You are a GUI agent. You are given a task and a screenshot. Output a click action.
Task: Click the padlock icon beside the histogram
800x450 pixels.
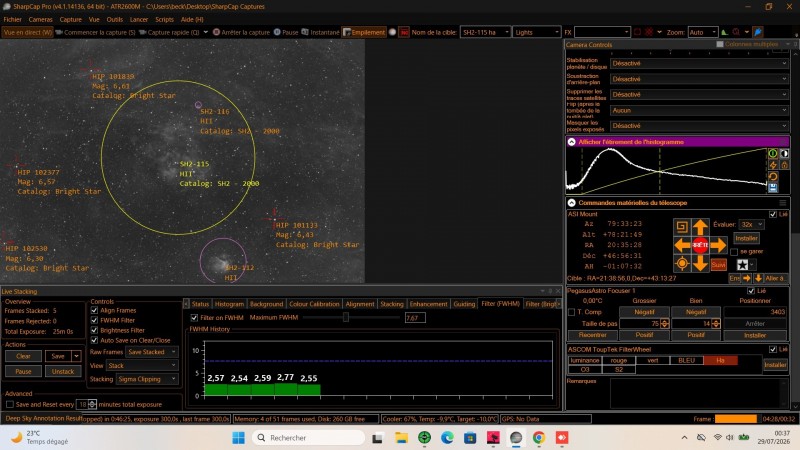[784, 165]
